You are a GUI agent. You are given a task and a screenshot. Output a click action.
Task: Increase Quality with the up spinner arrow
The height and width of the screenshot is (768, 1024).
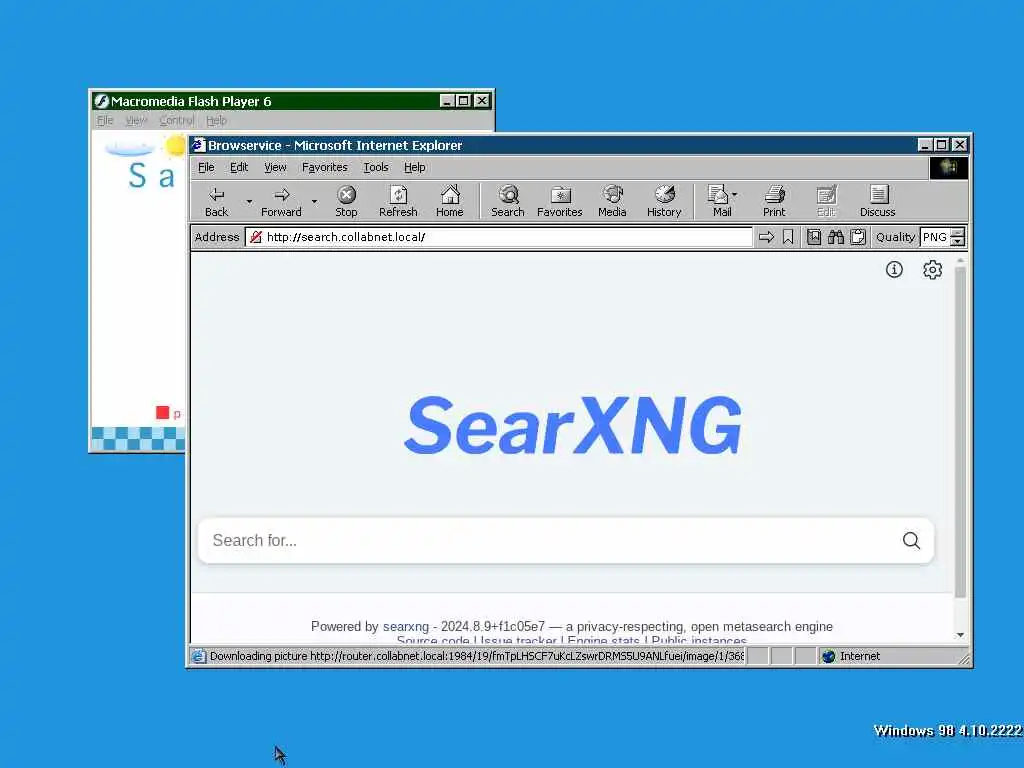(957, 232)
